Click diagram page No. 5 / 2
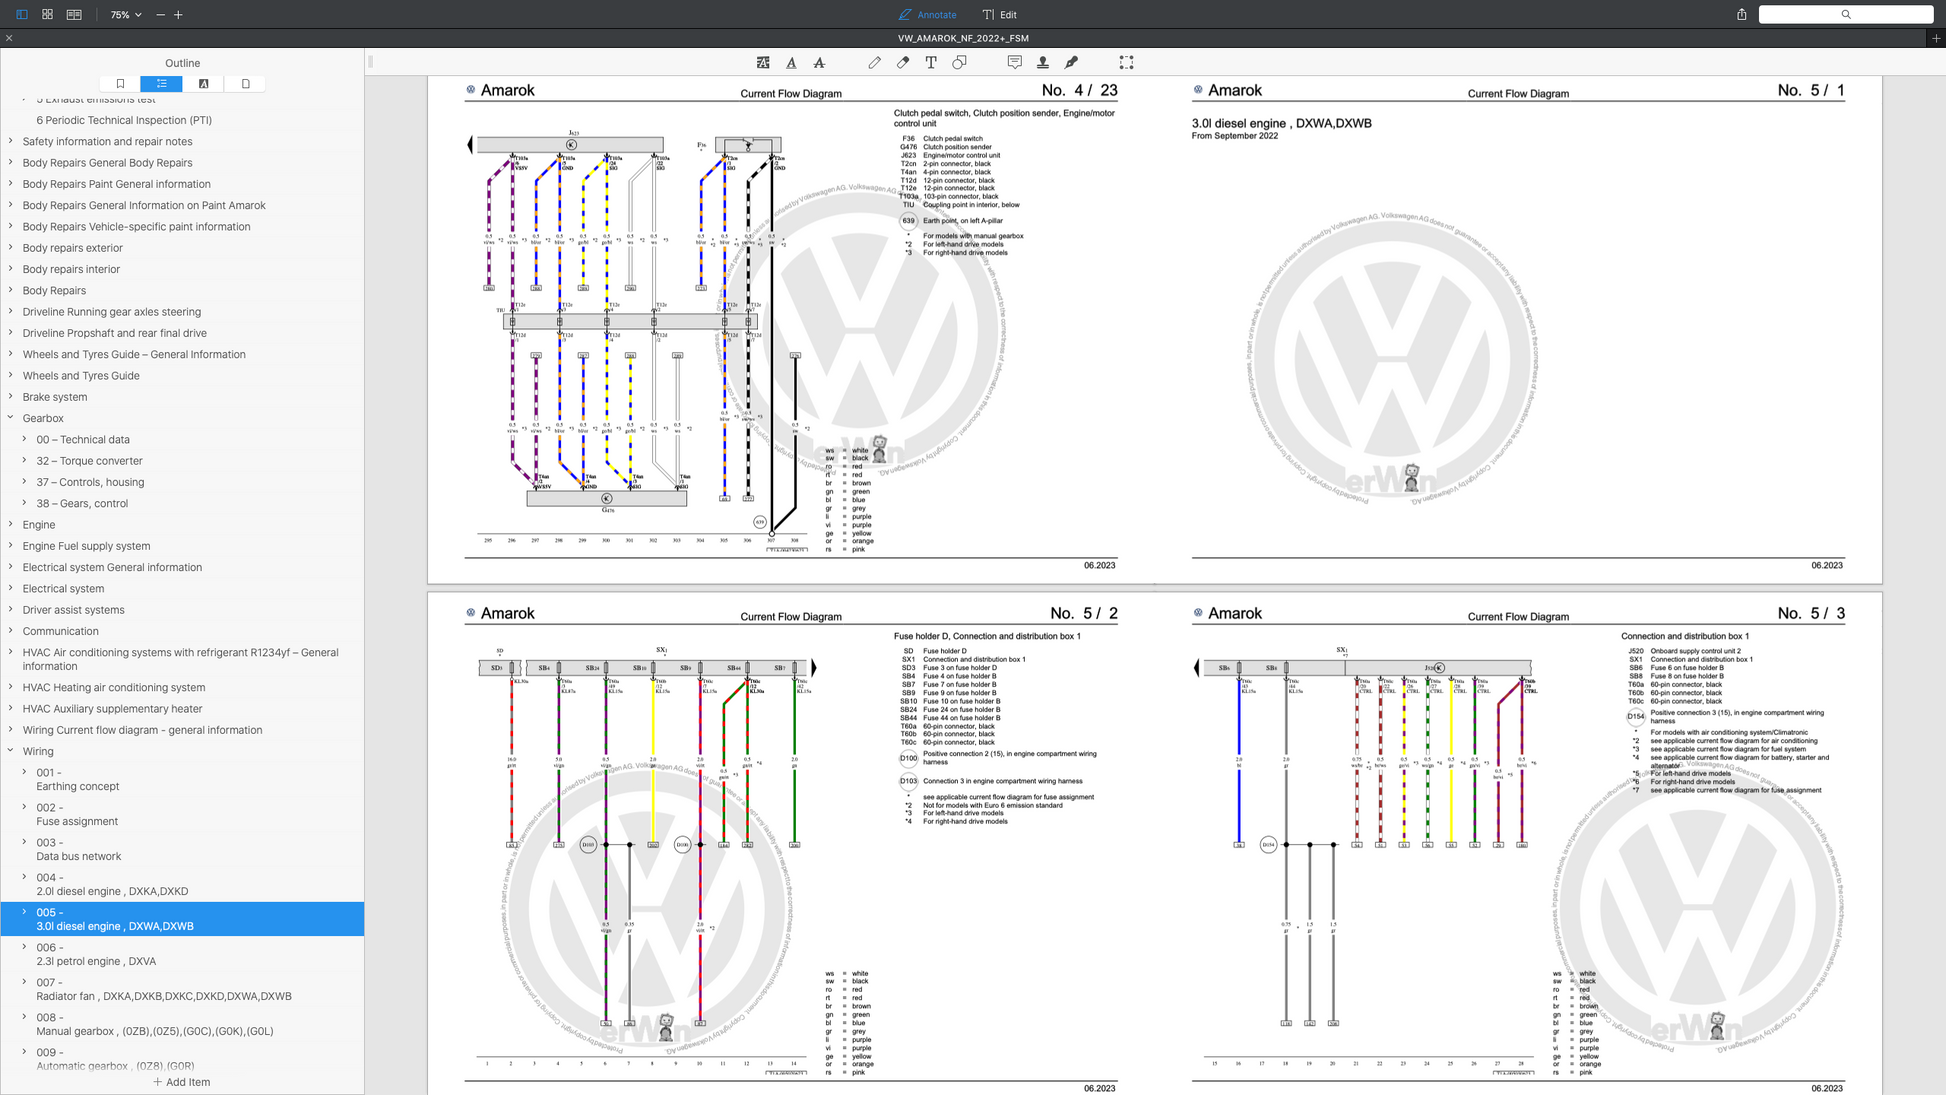The width and height of the screenshot is (1946, 1095). pos(791,844)
